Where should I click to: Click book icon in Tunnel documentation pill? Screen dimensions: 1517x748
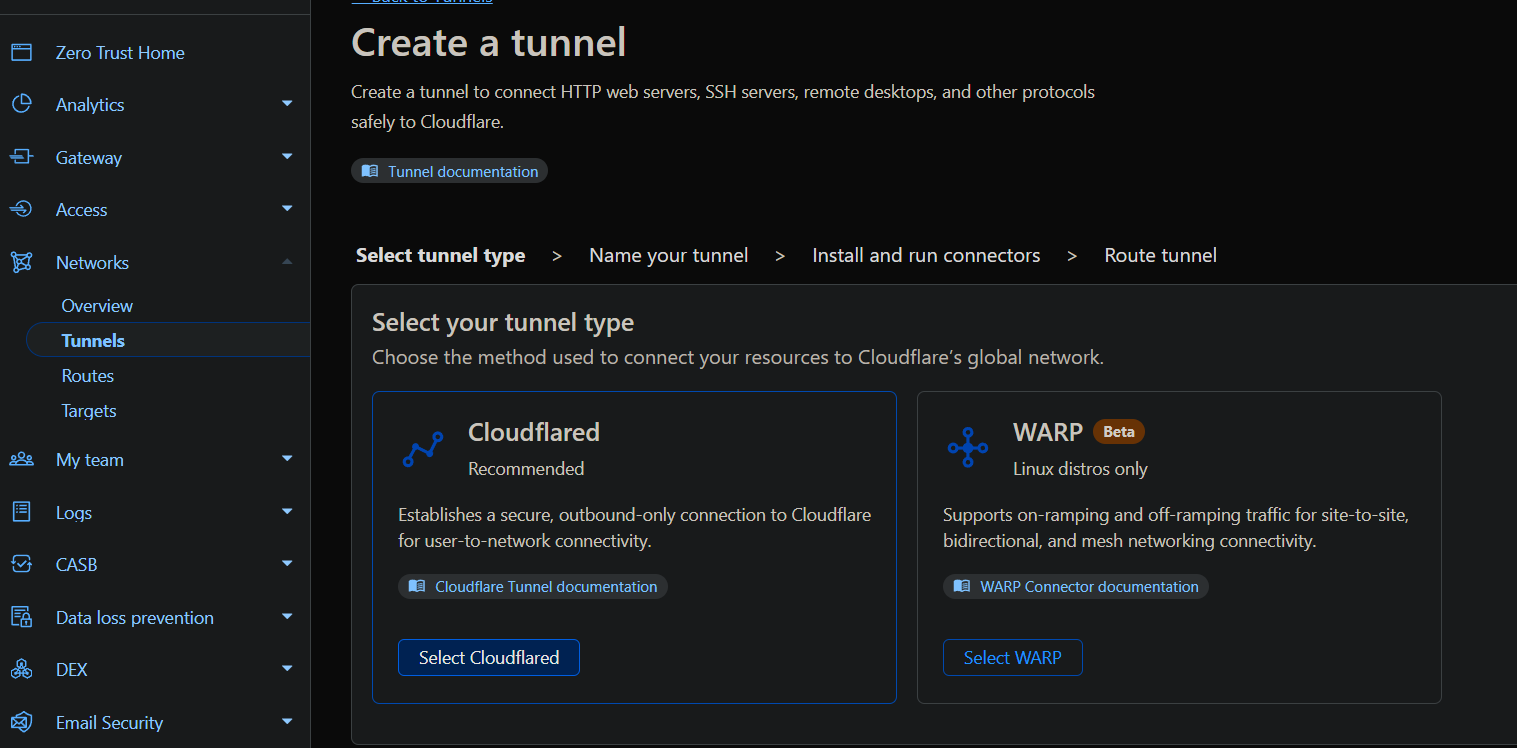pos(370,171)
